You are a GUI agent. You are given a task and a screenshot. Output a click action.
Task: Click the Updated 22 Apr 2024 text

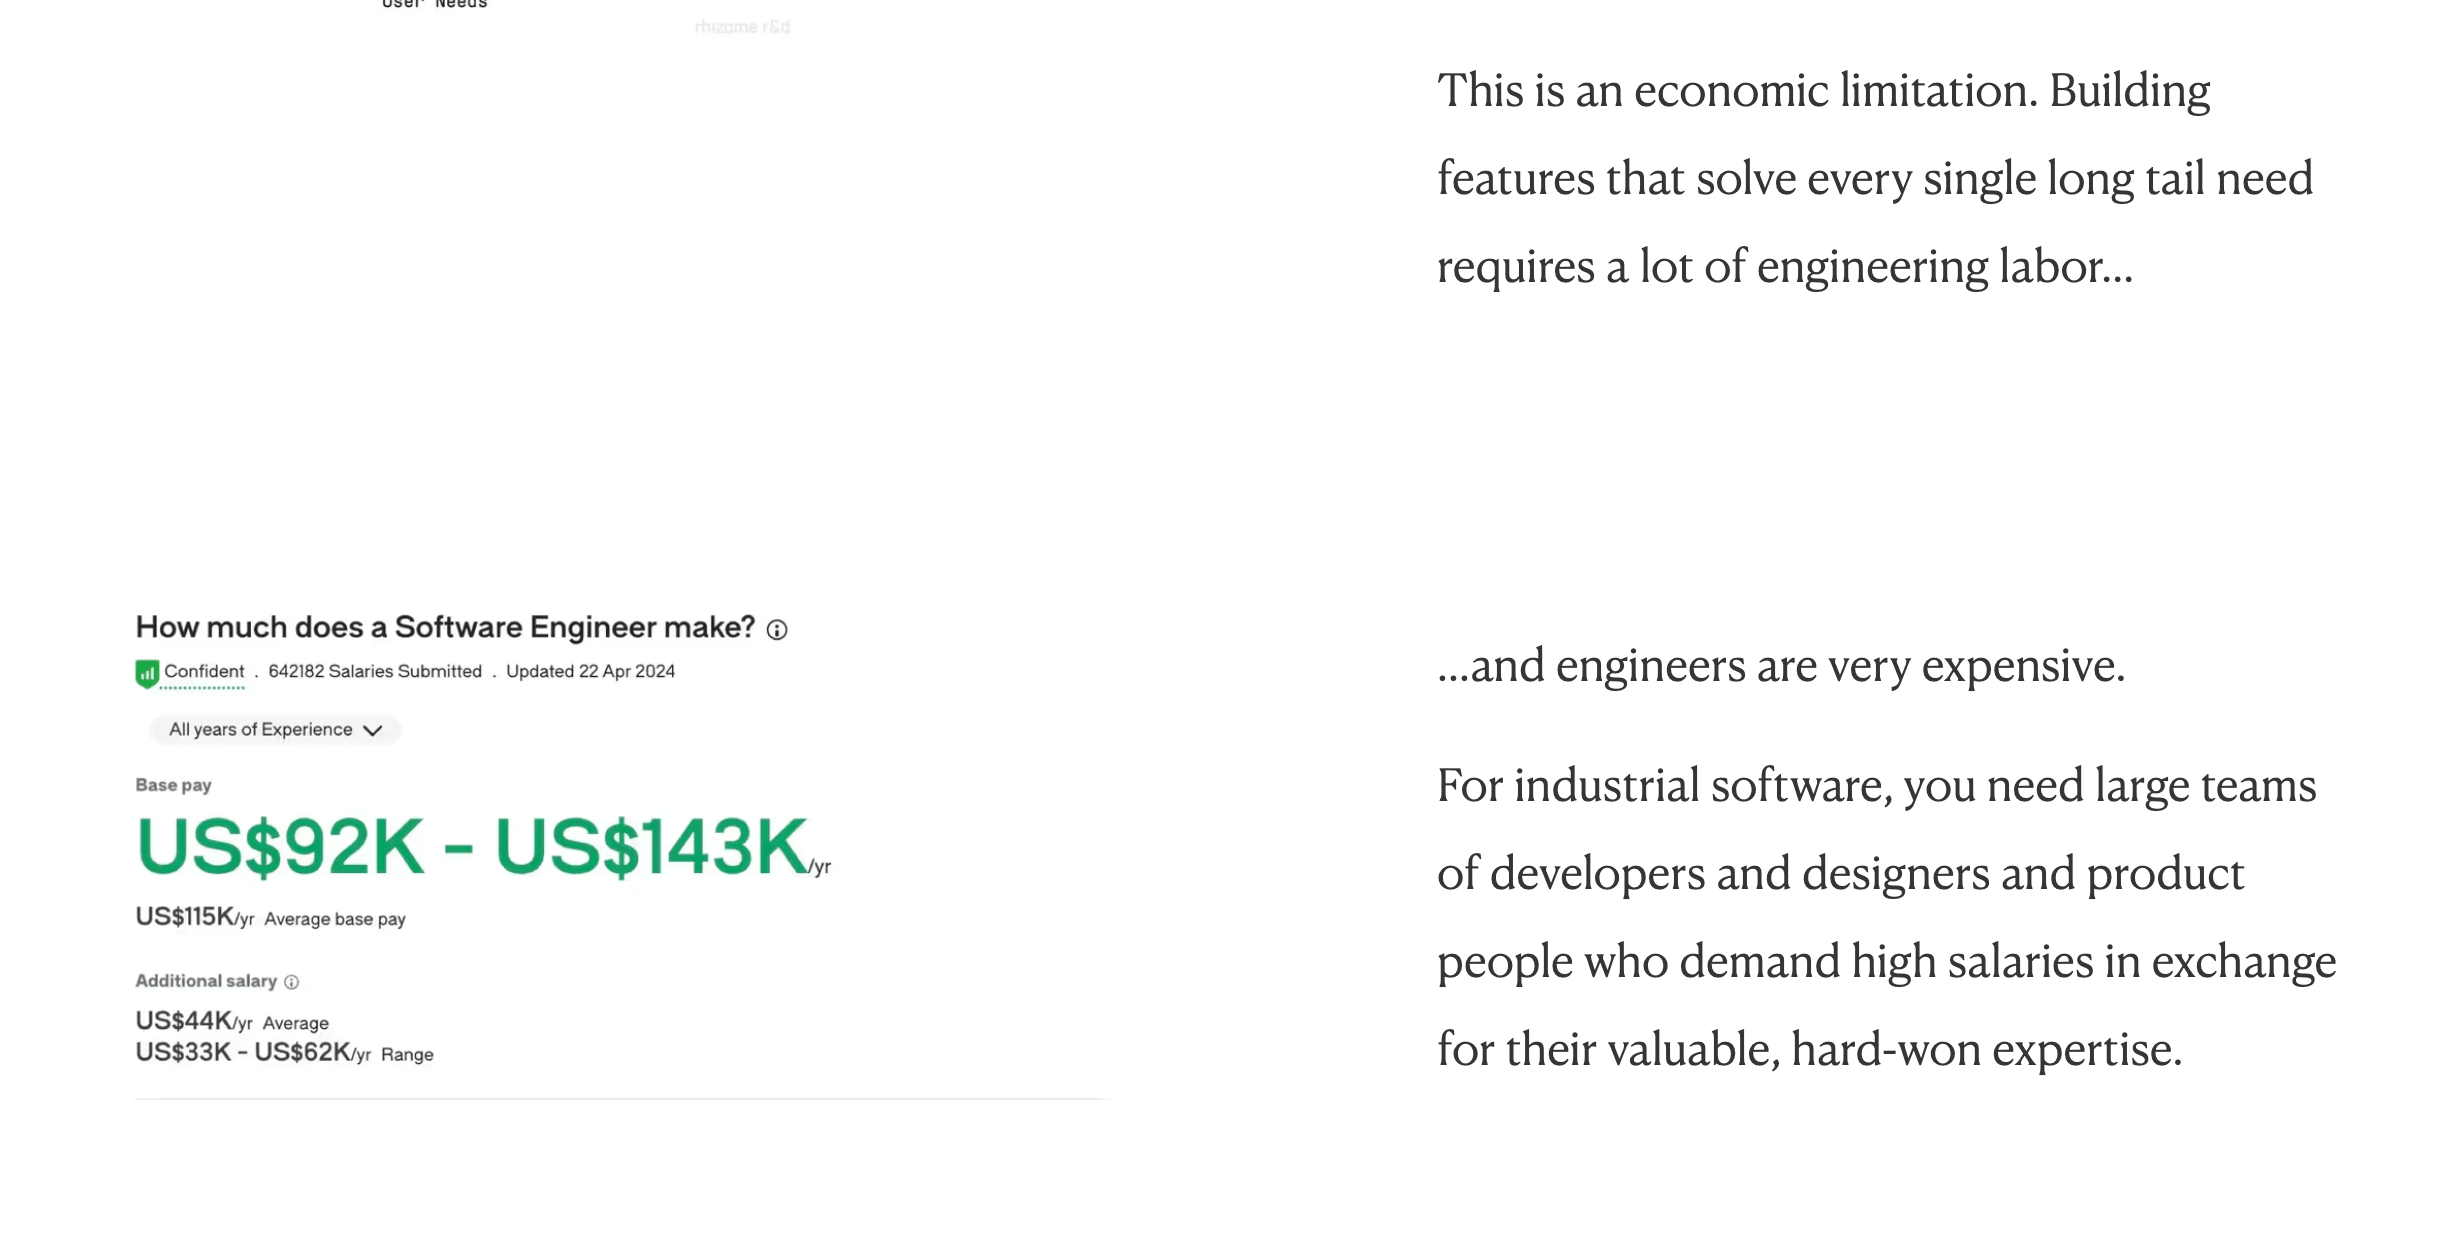(590, 672)
